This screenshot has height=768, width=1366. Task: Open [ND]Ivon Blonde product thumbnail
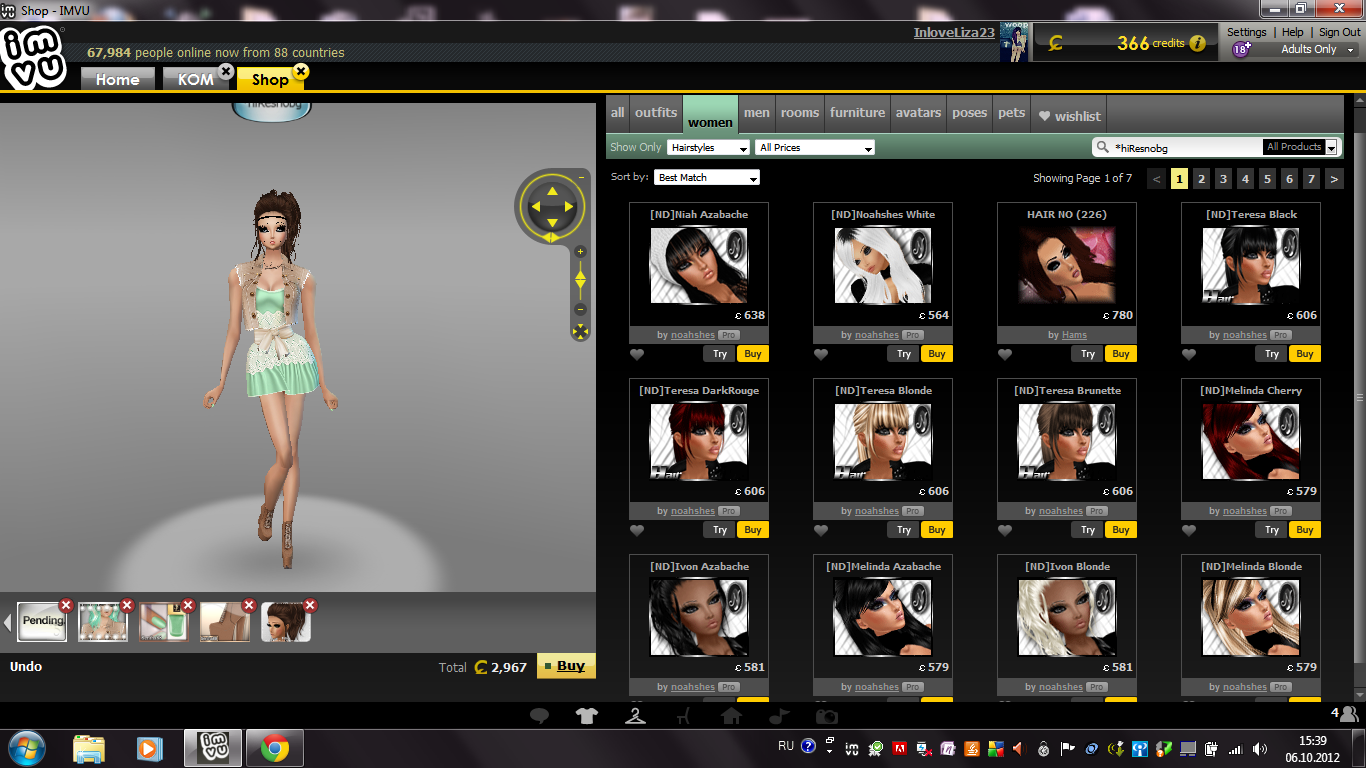pos(1066,618)
